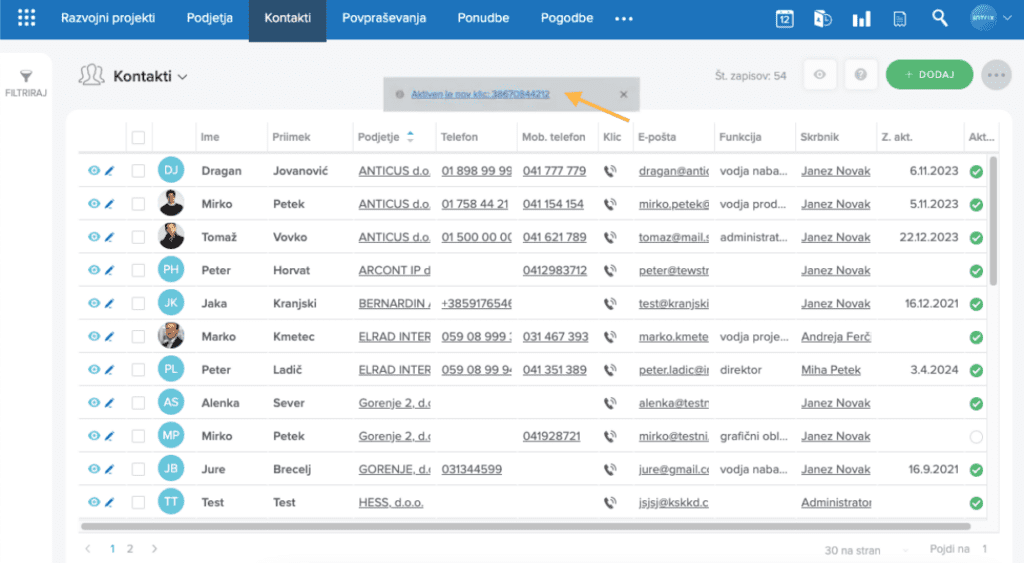The height and width of the screenshot is (563, 1024).
Task: Expand the overflow dots in navigation bar
Action: click(x=624, y=19)
